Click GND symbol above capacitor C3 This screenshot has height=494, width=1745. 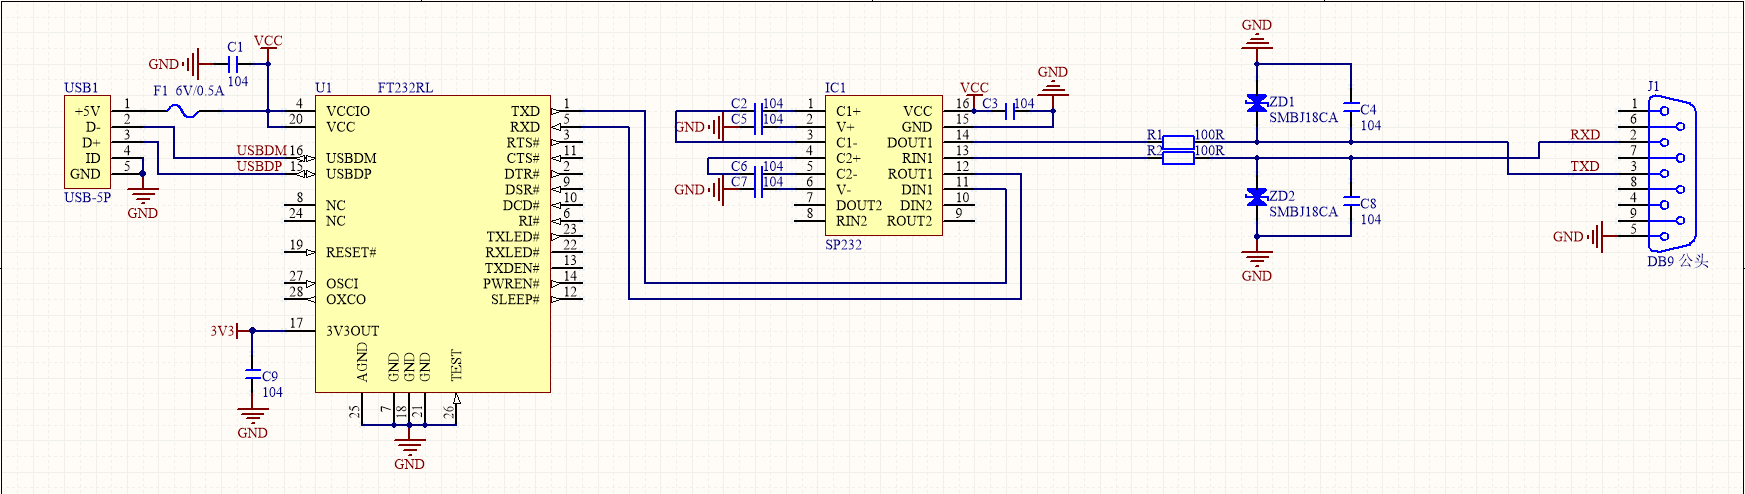click(x=1053, y=82)
